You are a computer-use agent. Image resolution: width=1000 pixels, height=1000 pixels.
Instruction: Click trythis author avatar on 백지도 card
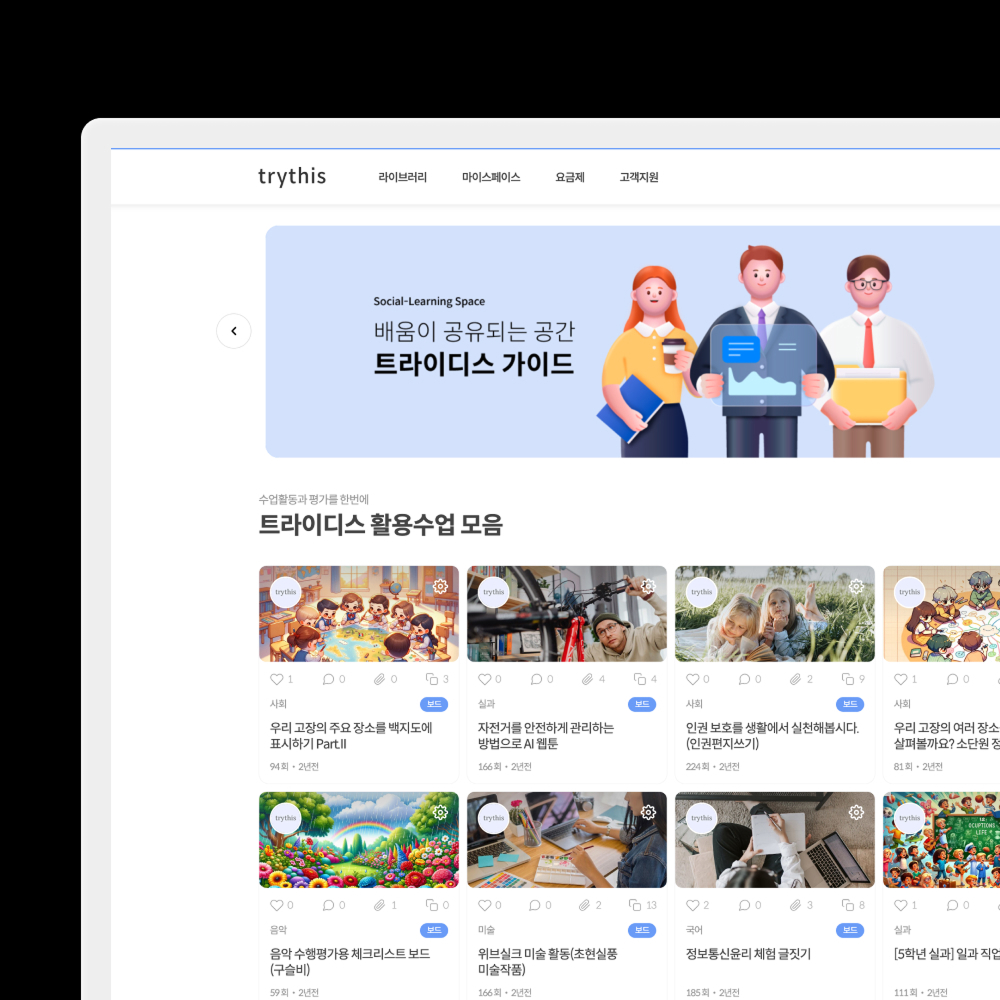[286, 592]
